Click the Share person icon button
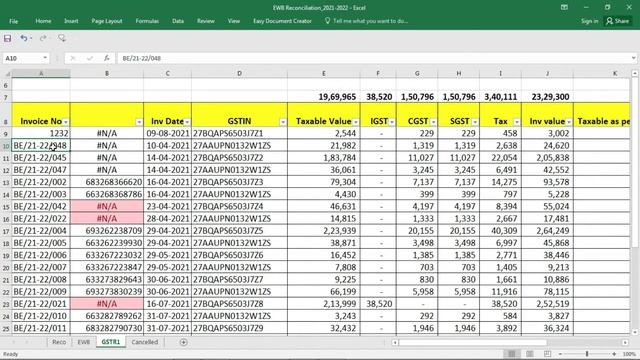 pos(618,21)
